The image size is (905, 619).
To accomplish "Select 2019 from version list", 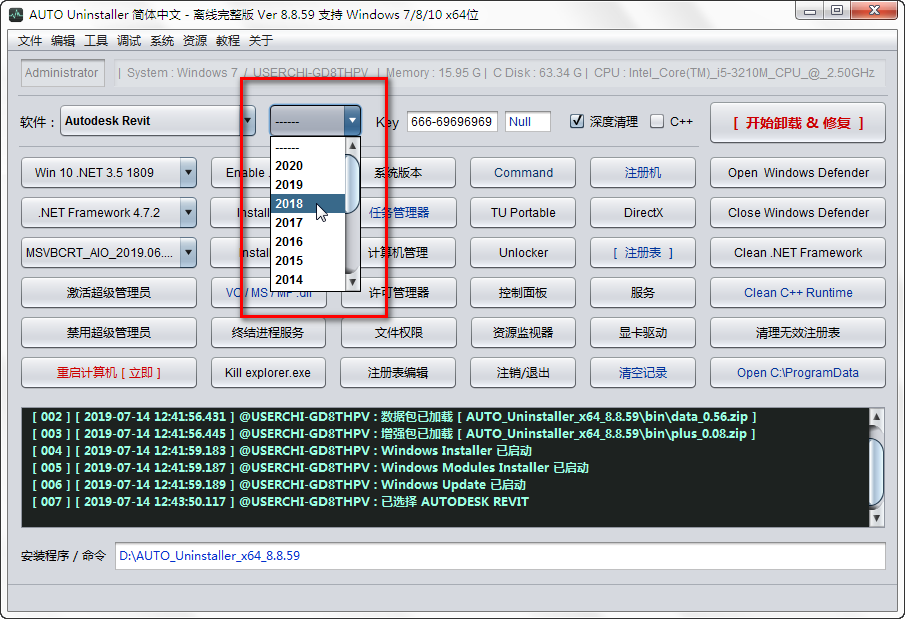I will pos(308,185).
